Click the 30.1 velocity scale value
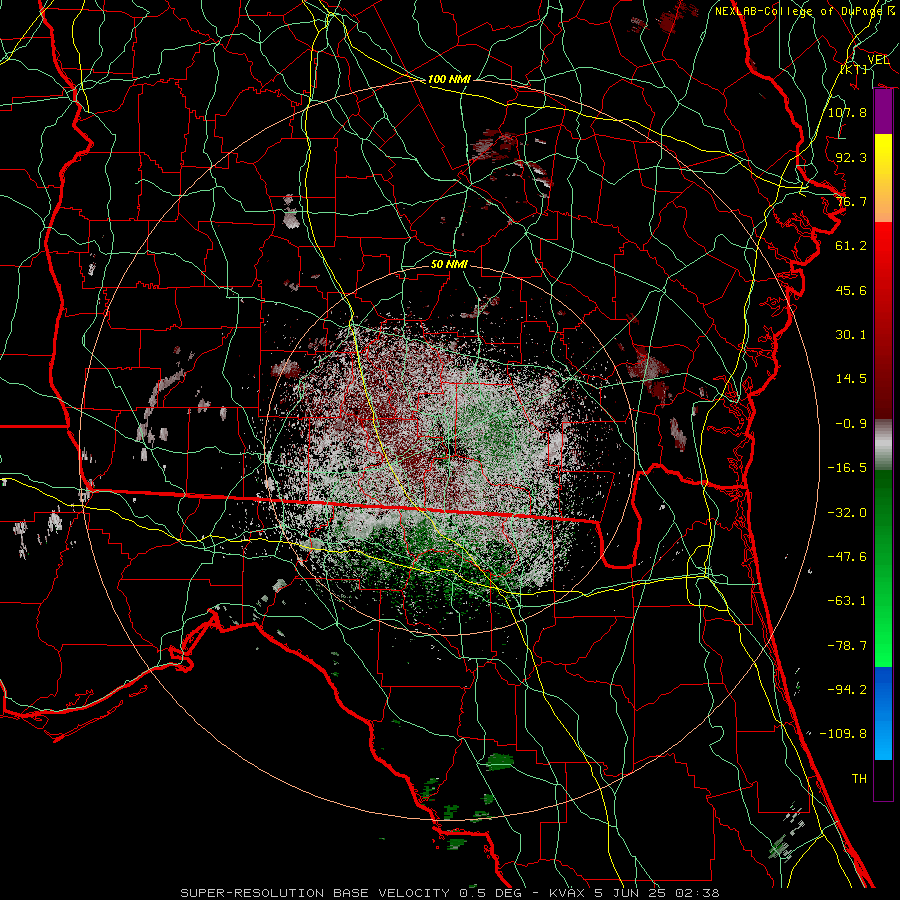 pyautogui.click(x=851, y=335)
